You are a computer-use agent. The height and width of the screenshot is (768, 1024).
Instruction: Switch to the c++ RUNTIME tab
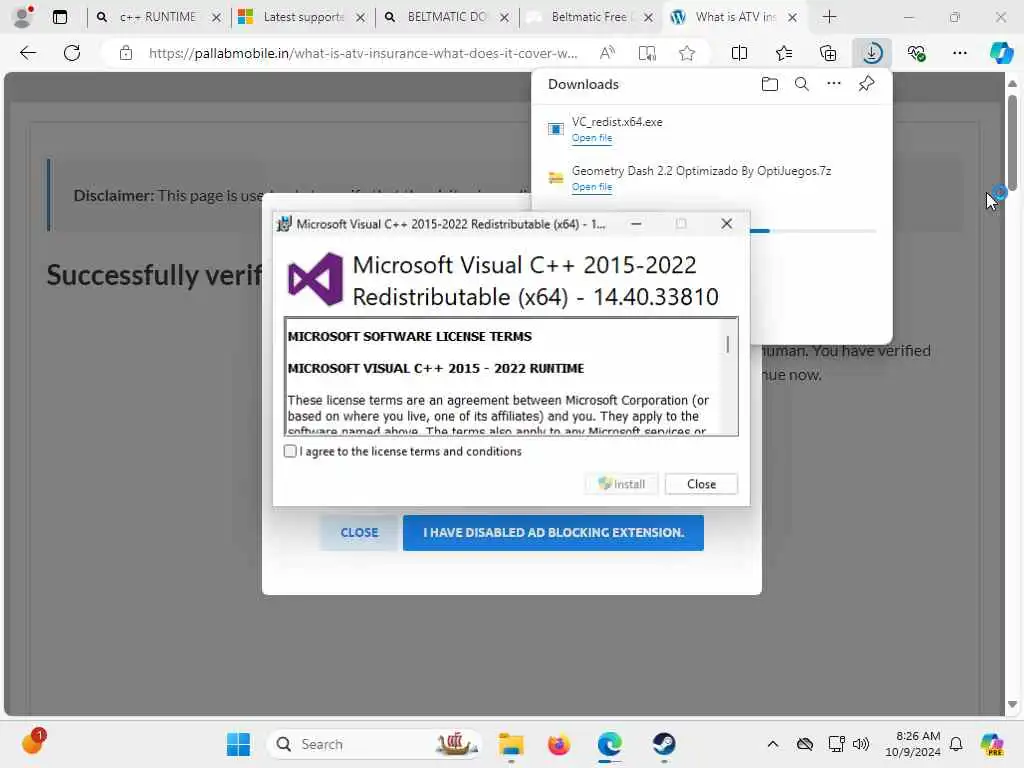(x=157, y=17)
